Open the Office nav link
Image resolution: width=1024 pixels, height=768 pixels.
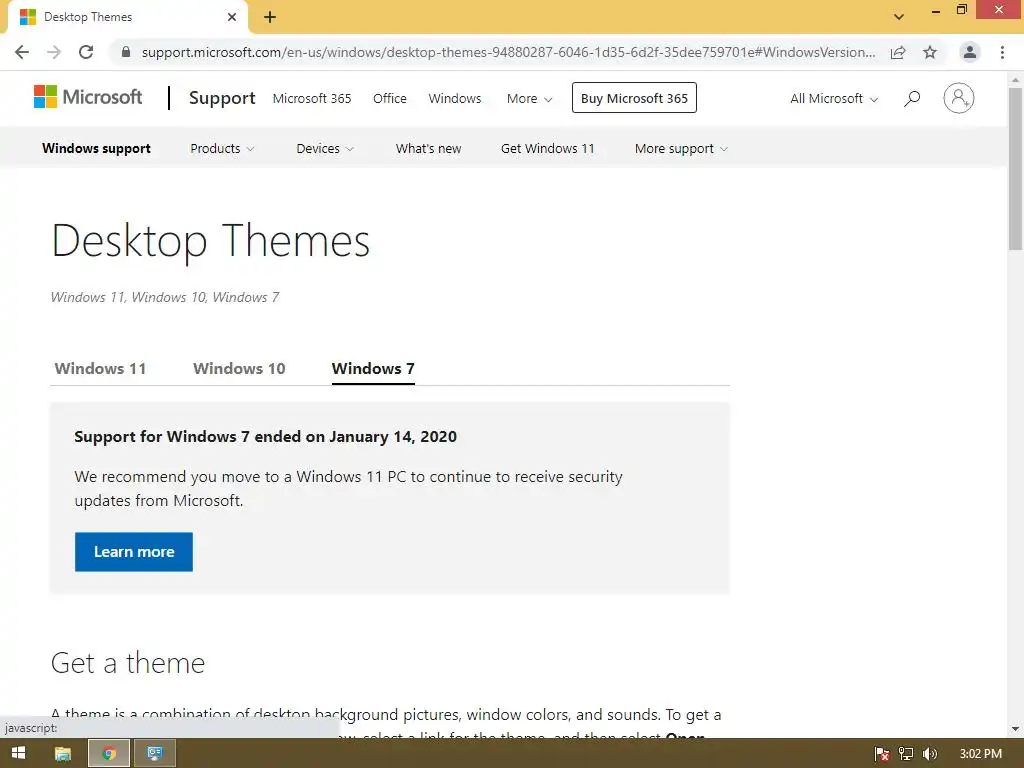tap(390, 99)
